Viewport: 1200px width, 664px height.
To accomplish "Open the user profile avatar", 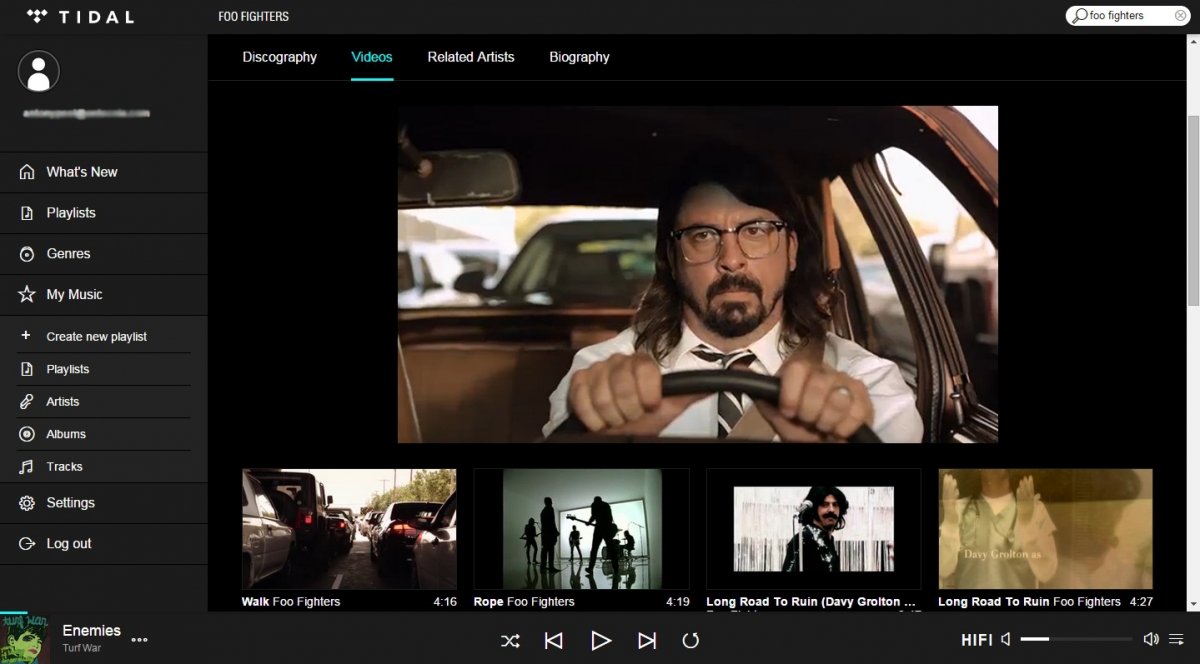I will pyautogui.click(x=39, y=71).
